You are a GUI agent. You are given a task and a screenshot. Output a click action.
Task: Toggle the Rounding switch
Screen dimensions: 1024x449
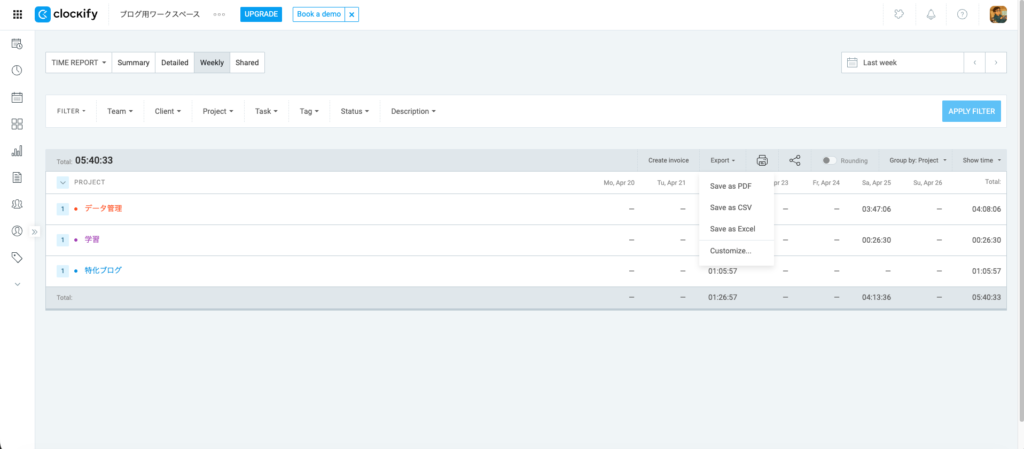[829, 160]
